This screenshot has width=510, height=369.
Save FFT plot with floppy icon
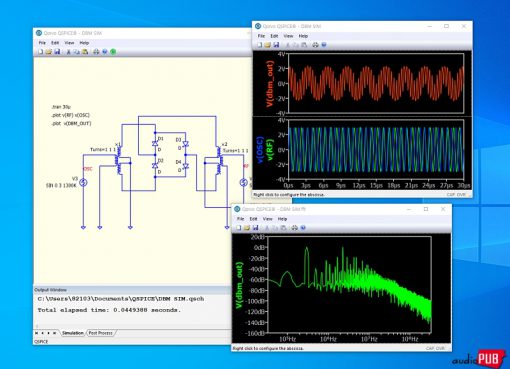click(x=256, y=228)
